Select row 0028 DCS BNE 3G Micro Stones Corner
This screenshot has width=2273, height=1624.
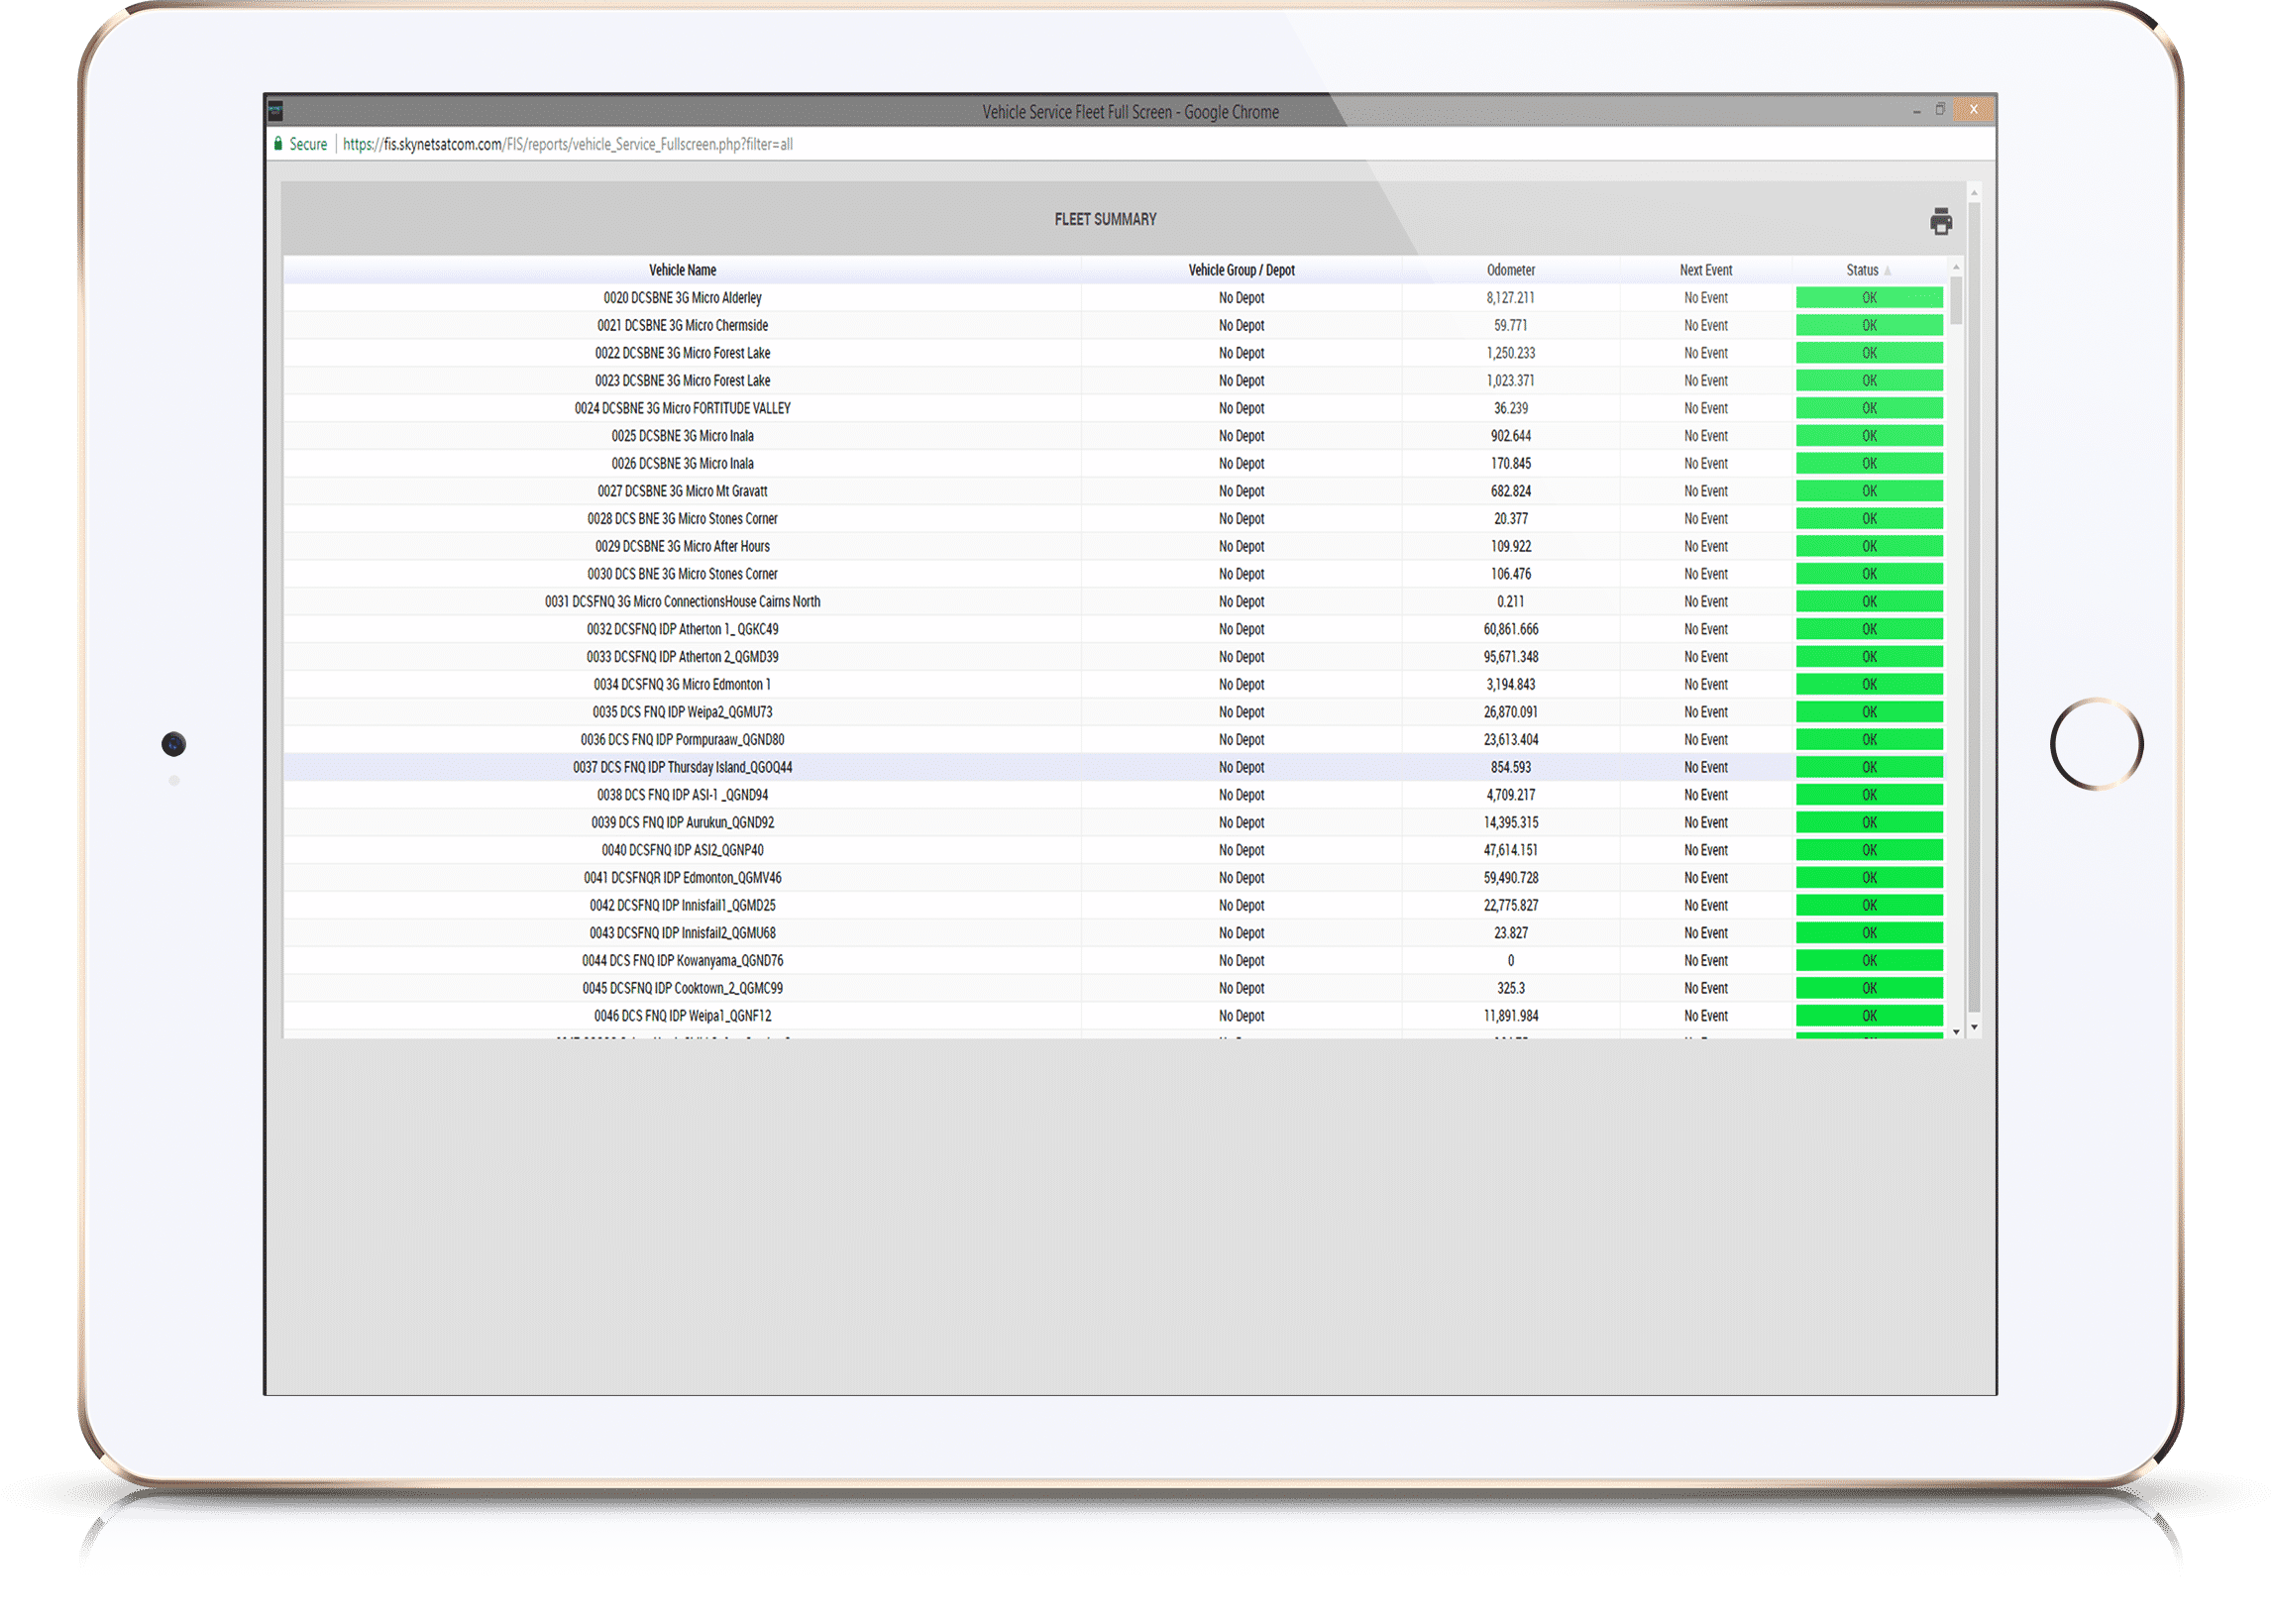[1114, 519]
